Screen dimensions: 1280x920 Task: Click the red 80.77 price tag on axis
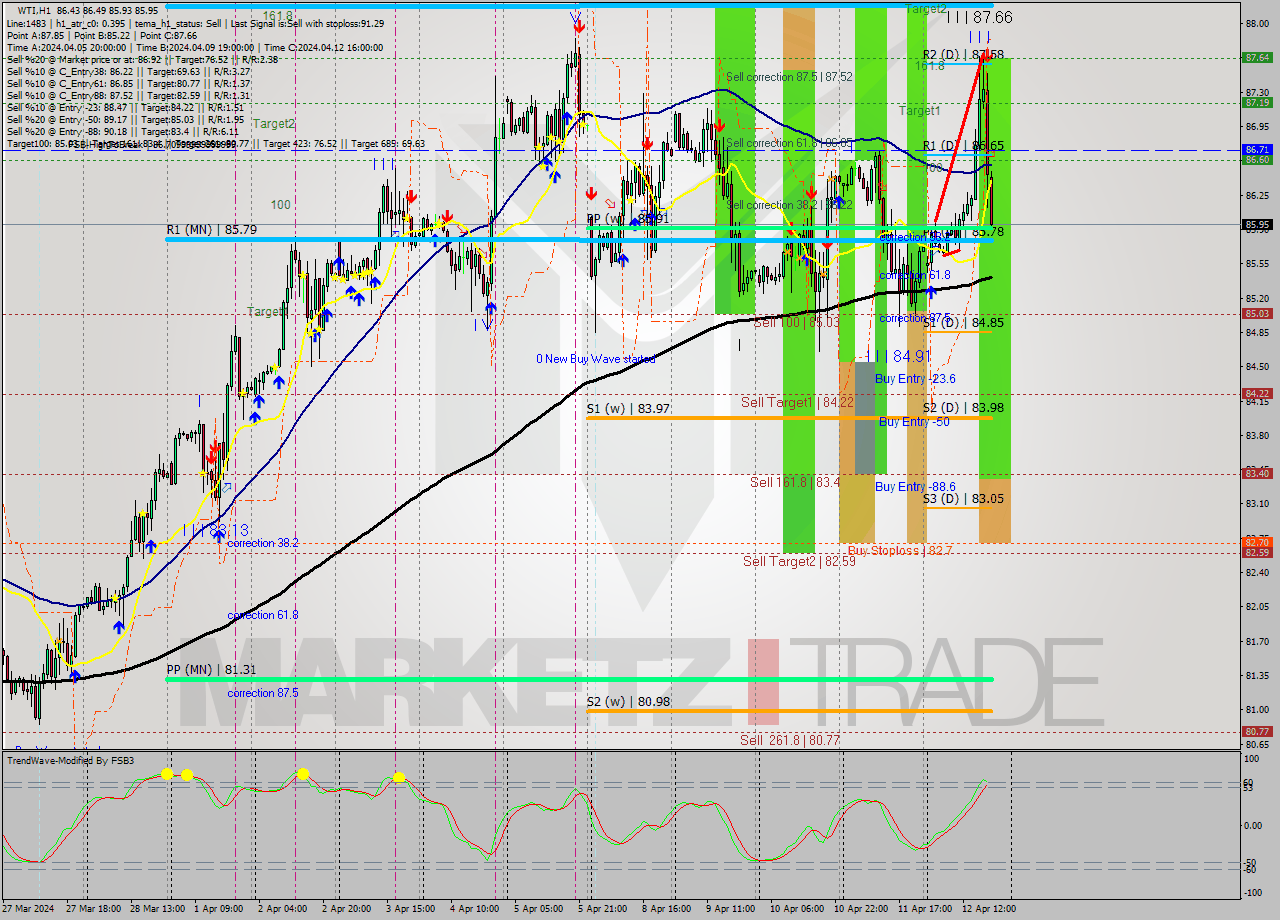tap(1257, 731)
